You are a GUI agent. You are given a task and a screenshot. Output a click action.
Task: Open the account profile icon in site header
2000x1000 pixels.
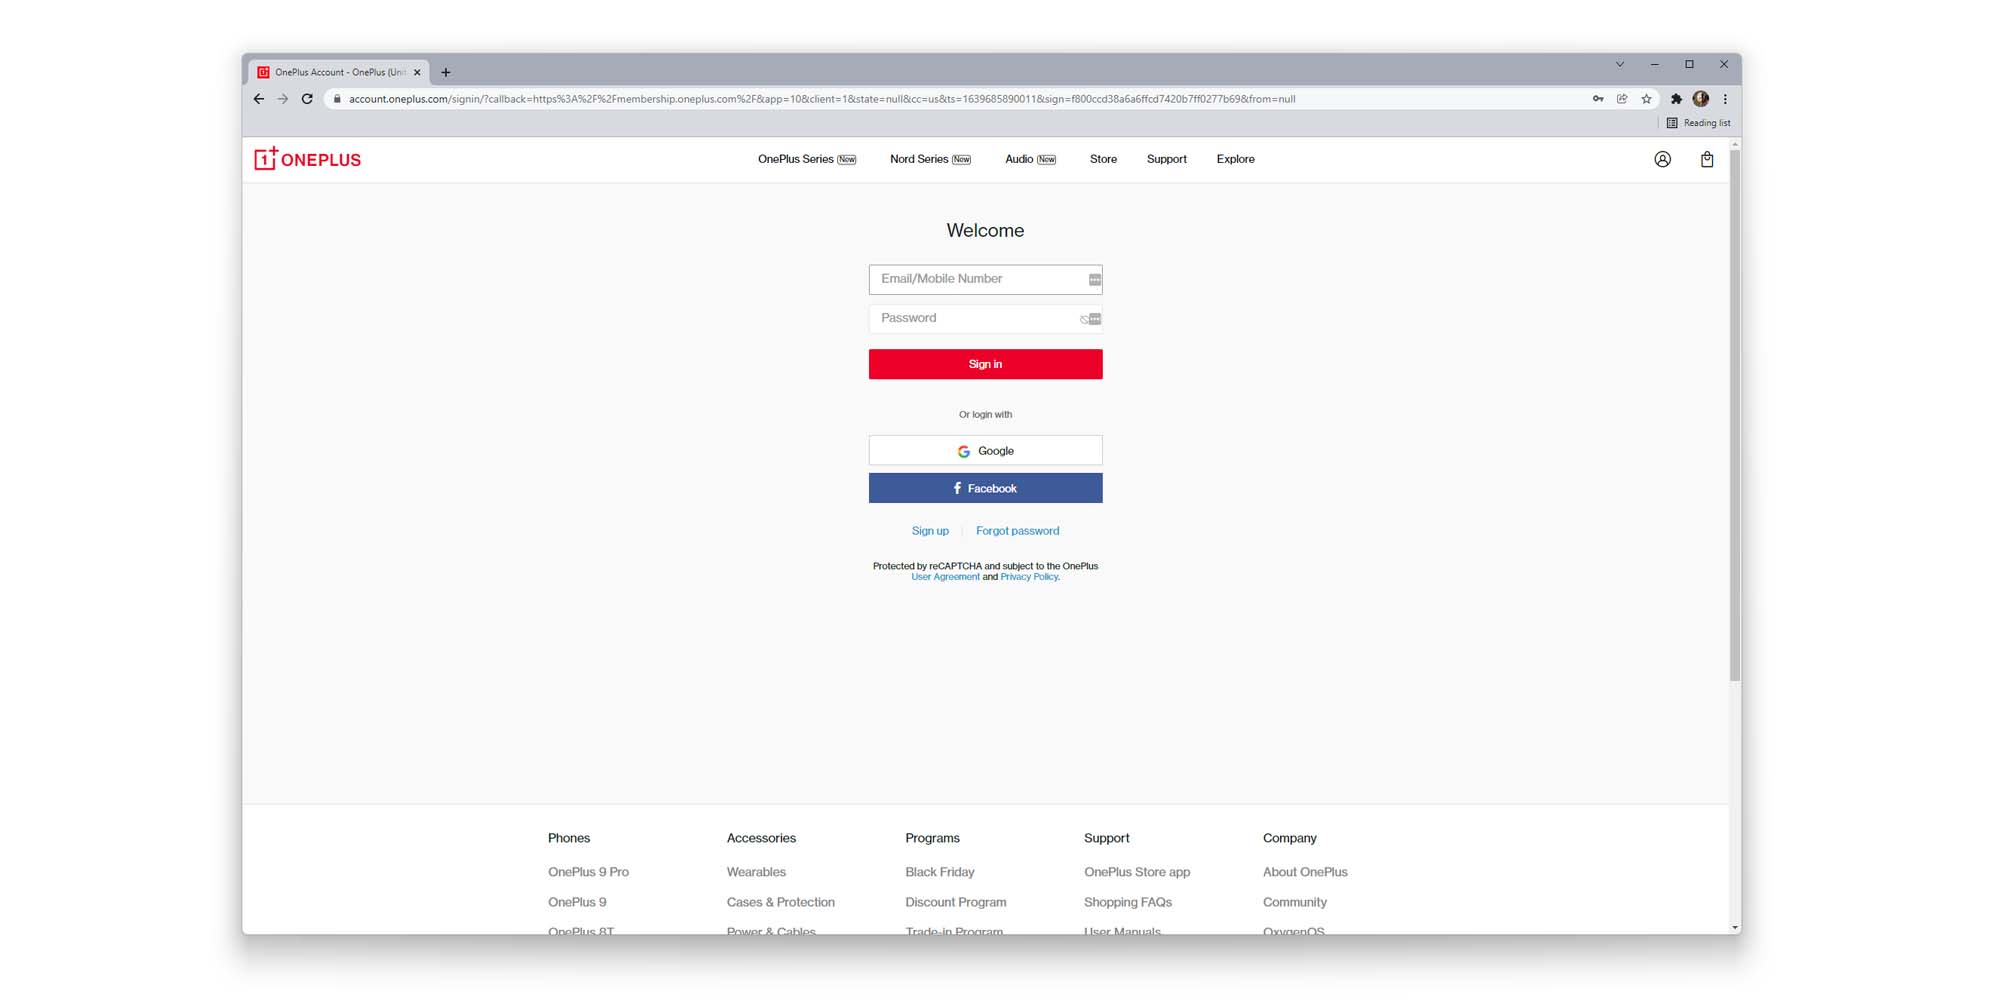tap(1662, 159)
